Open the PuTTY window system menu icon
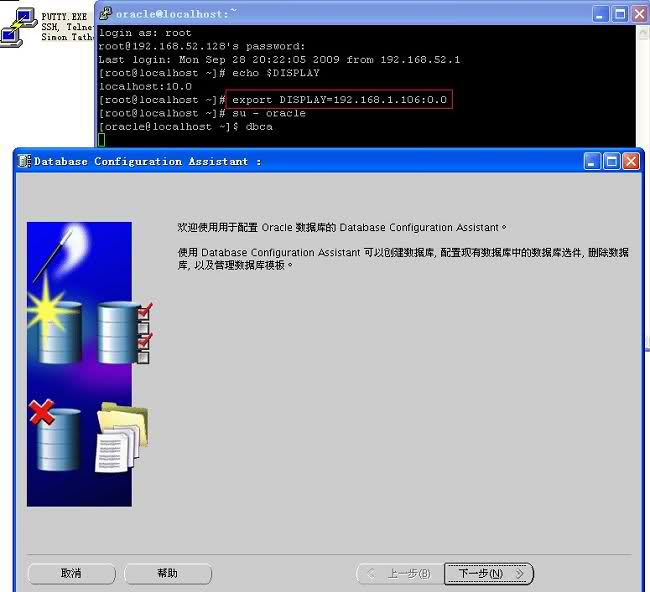Viewport: 650px width, 592px height. 105,13
